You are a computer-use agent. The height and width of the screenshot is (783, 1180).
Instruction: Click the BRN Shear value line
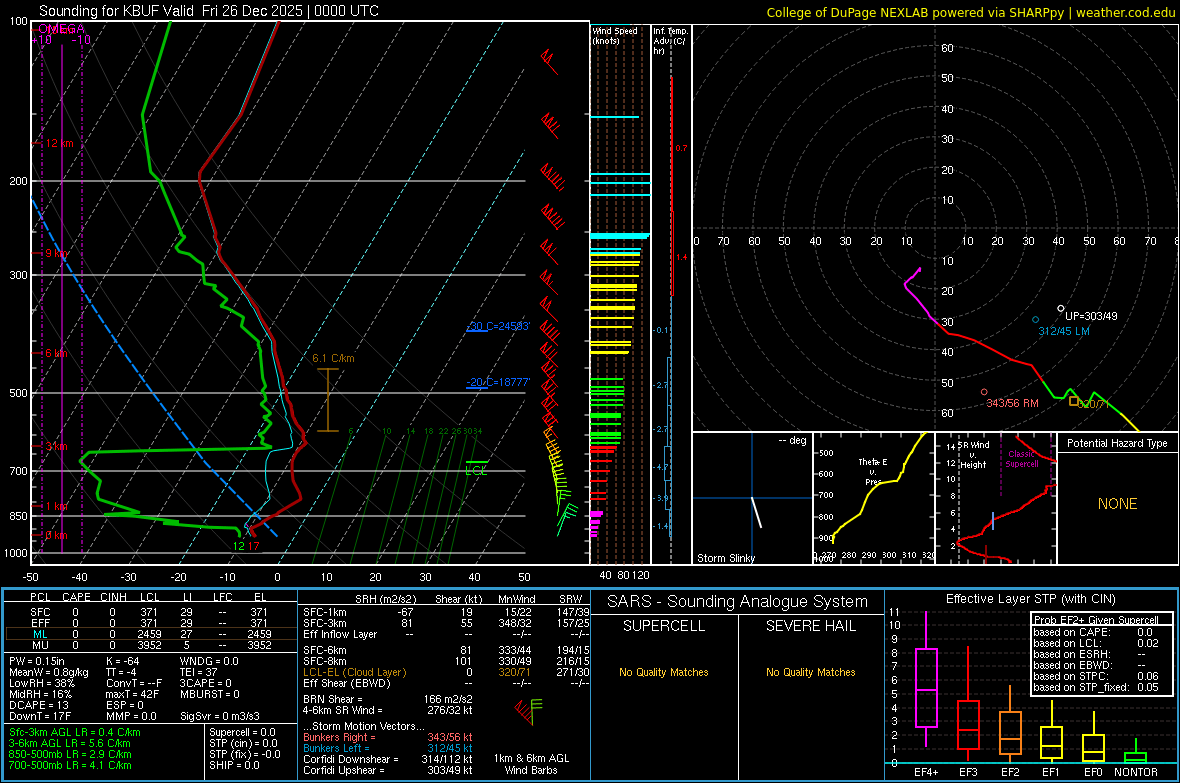coord(388,699)
